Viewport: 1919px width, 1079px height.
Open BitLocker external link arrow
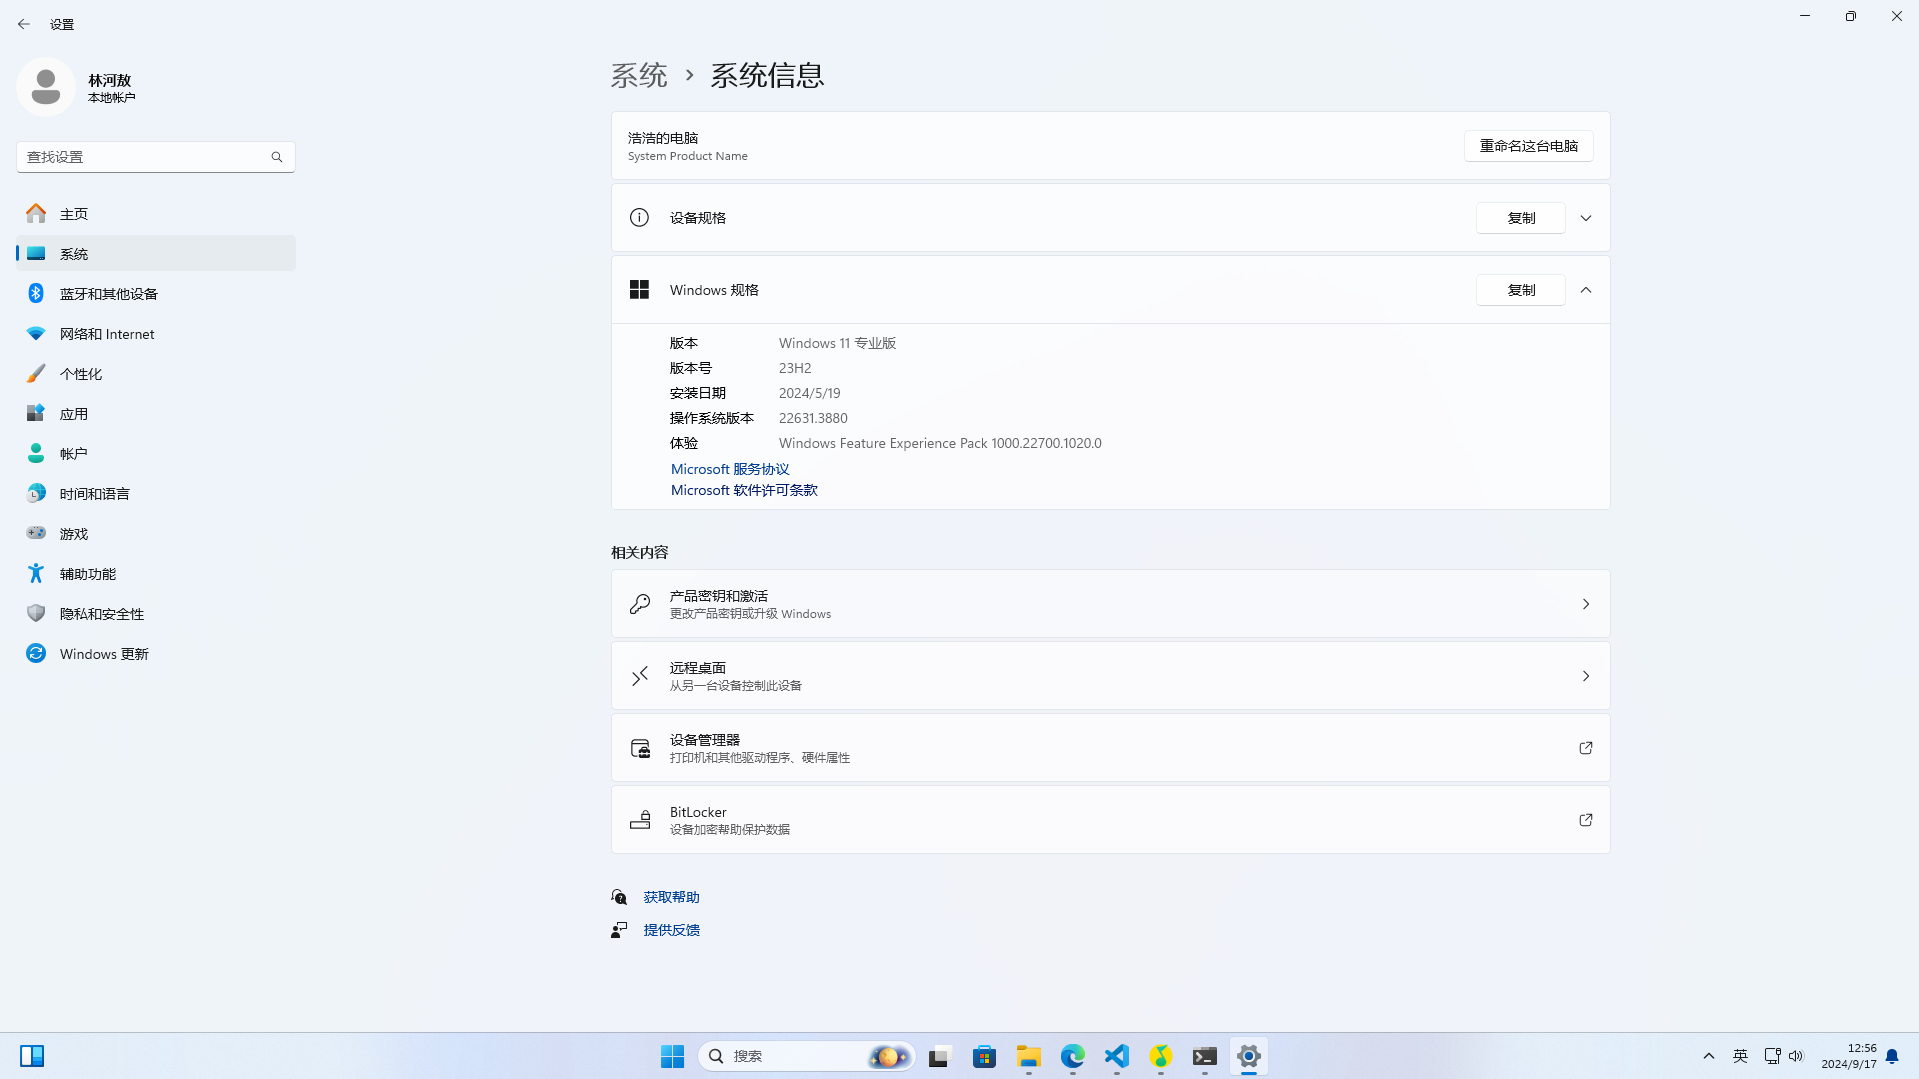[x=1586, y=820]
